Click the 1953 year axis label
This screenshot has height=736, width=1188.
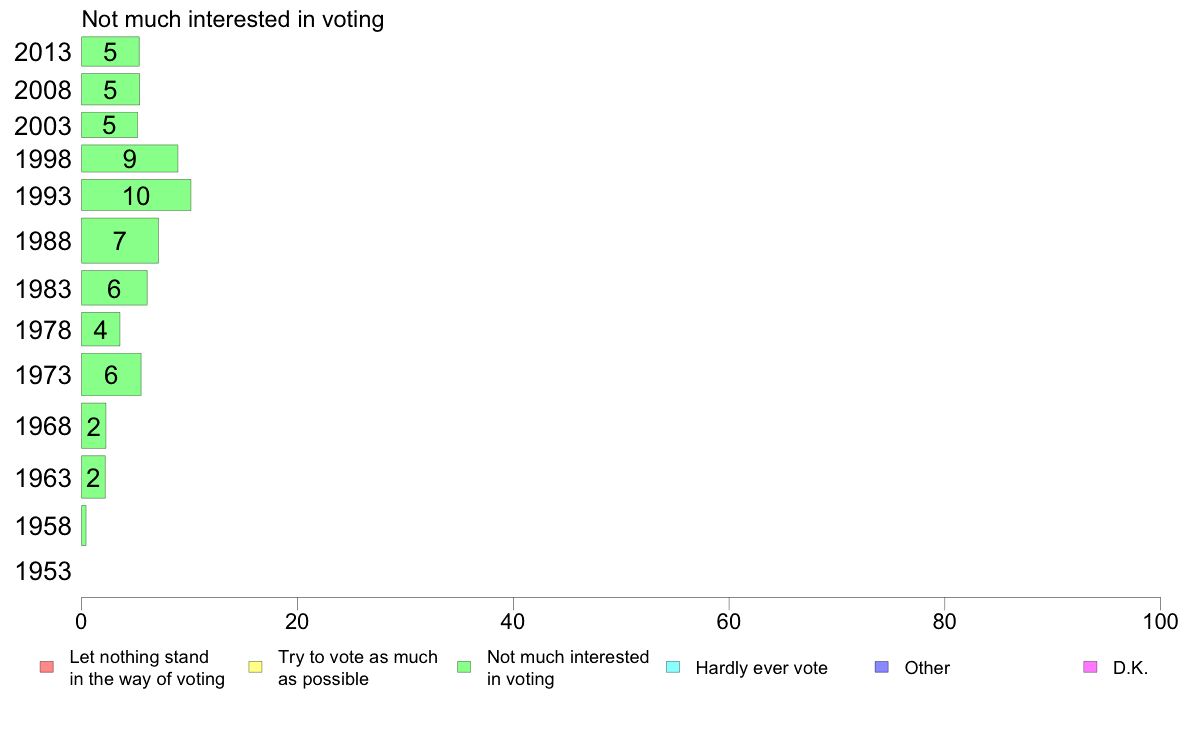click(x=43, y=571)
